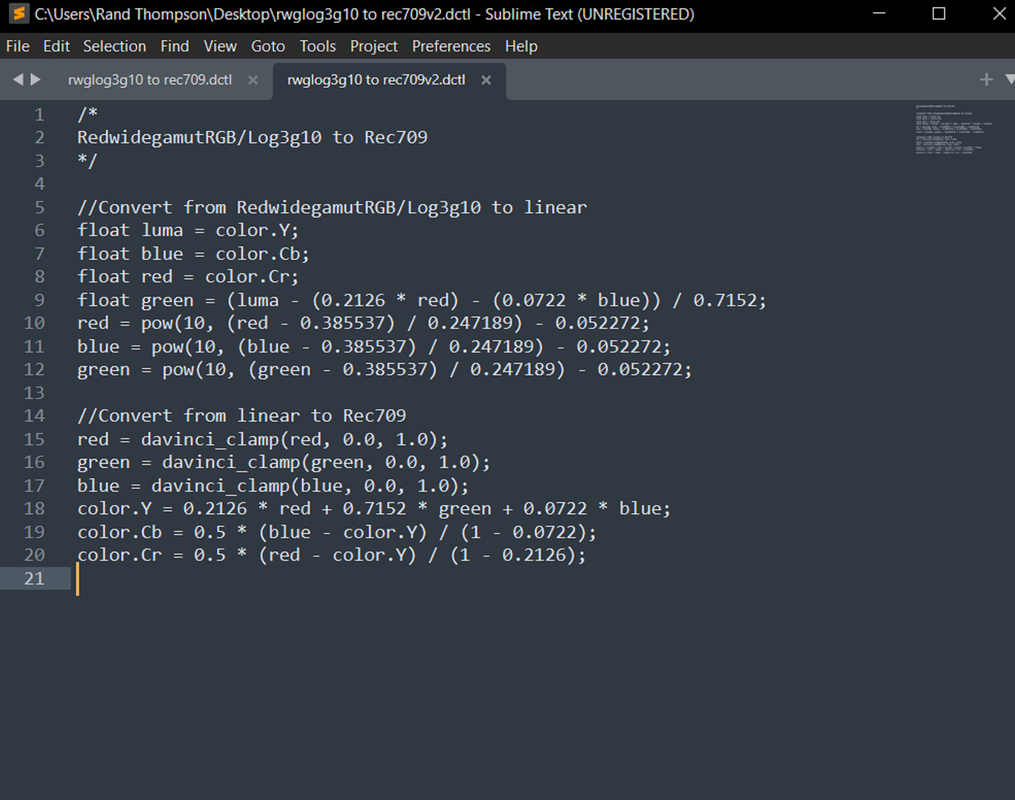1015x800 pixels.
Task: Open the File menu
Action: point(17,47)
